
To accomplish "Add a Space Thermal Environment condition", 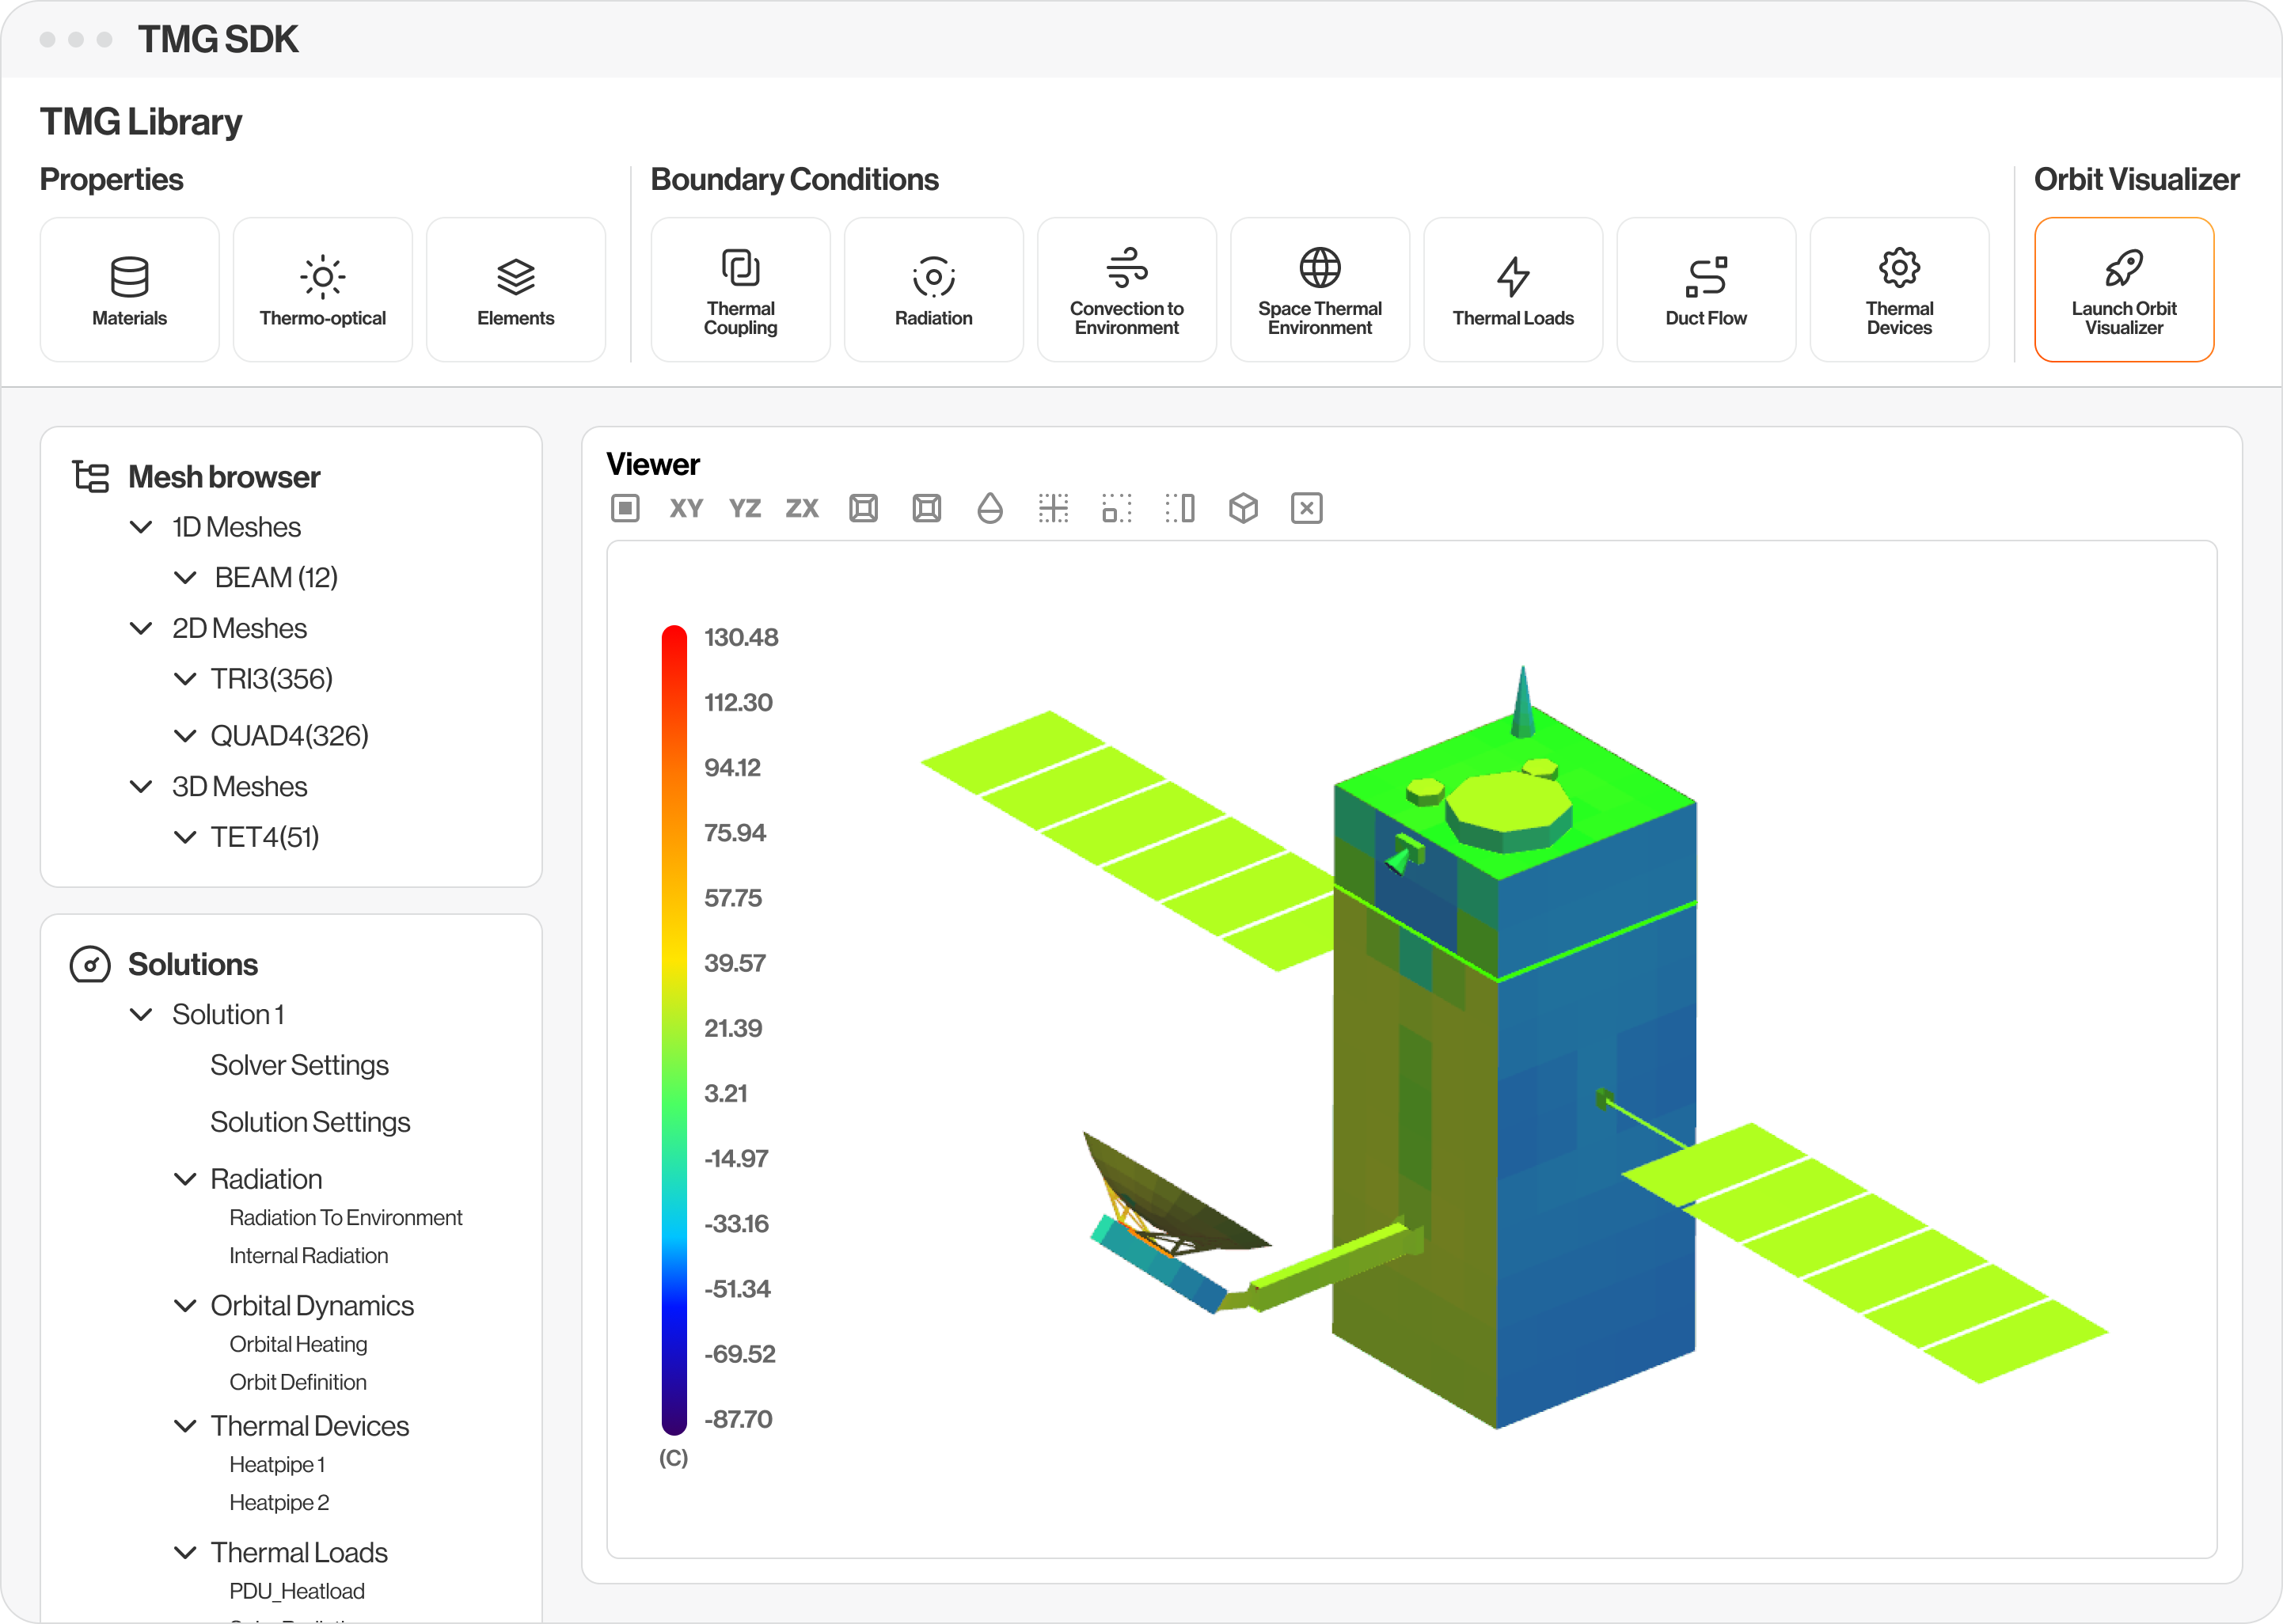I will [1320, 289].
